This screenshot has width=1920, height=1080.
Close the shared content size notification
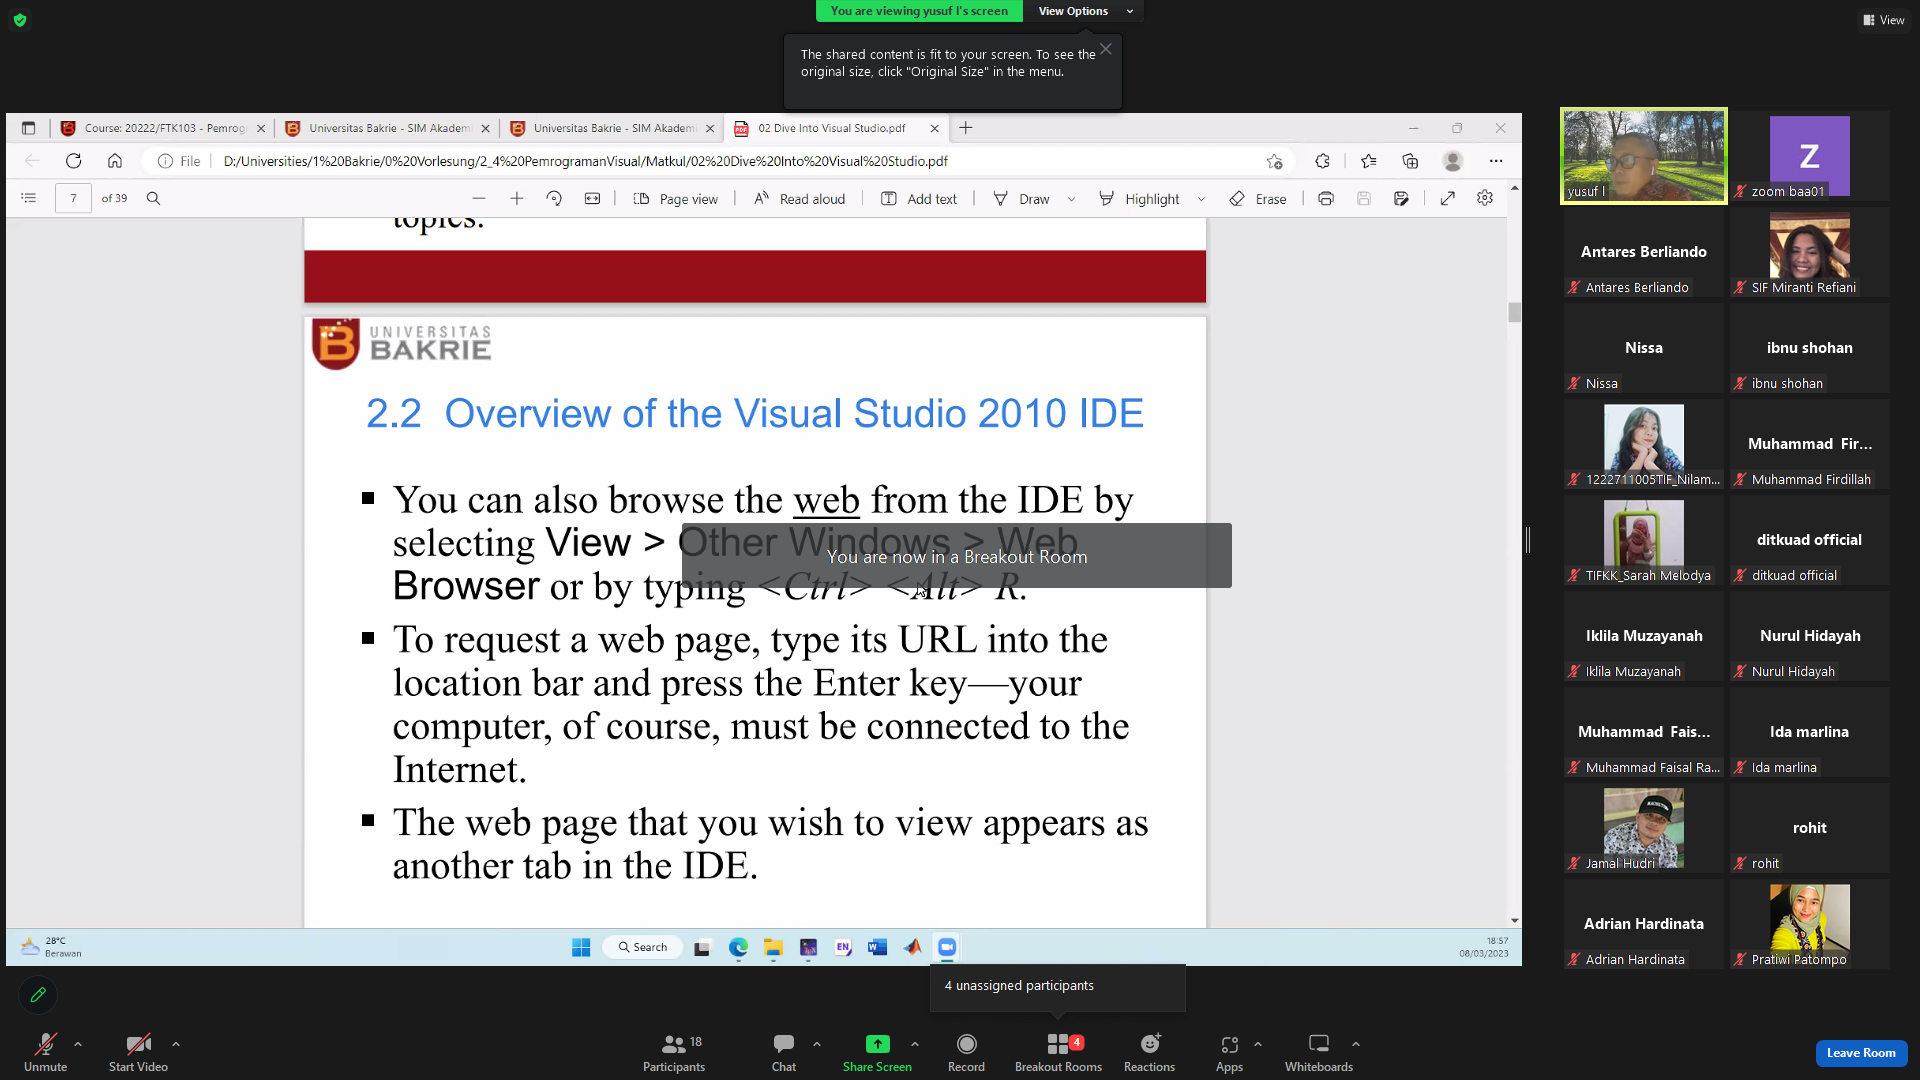tap(1106, 49)
